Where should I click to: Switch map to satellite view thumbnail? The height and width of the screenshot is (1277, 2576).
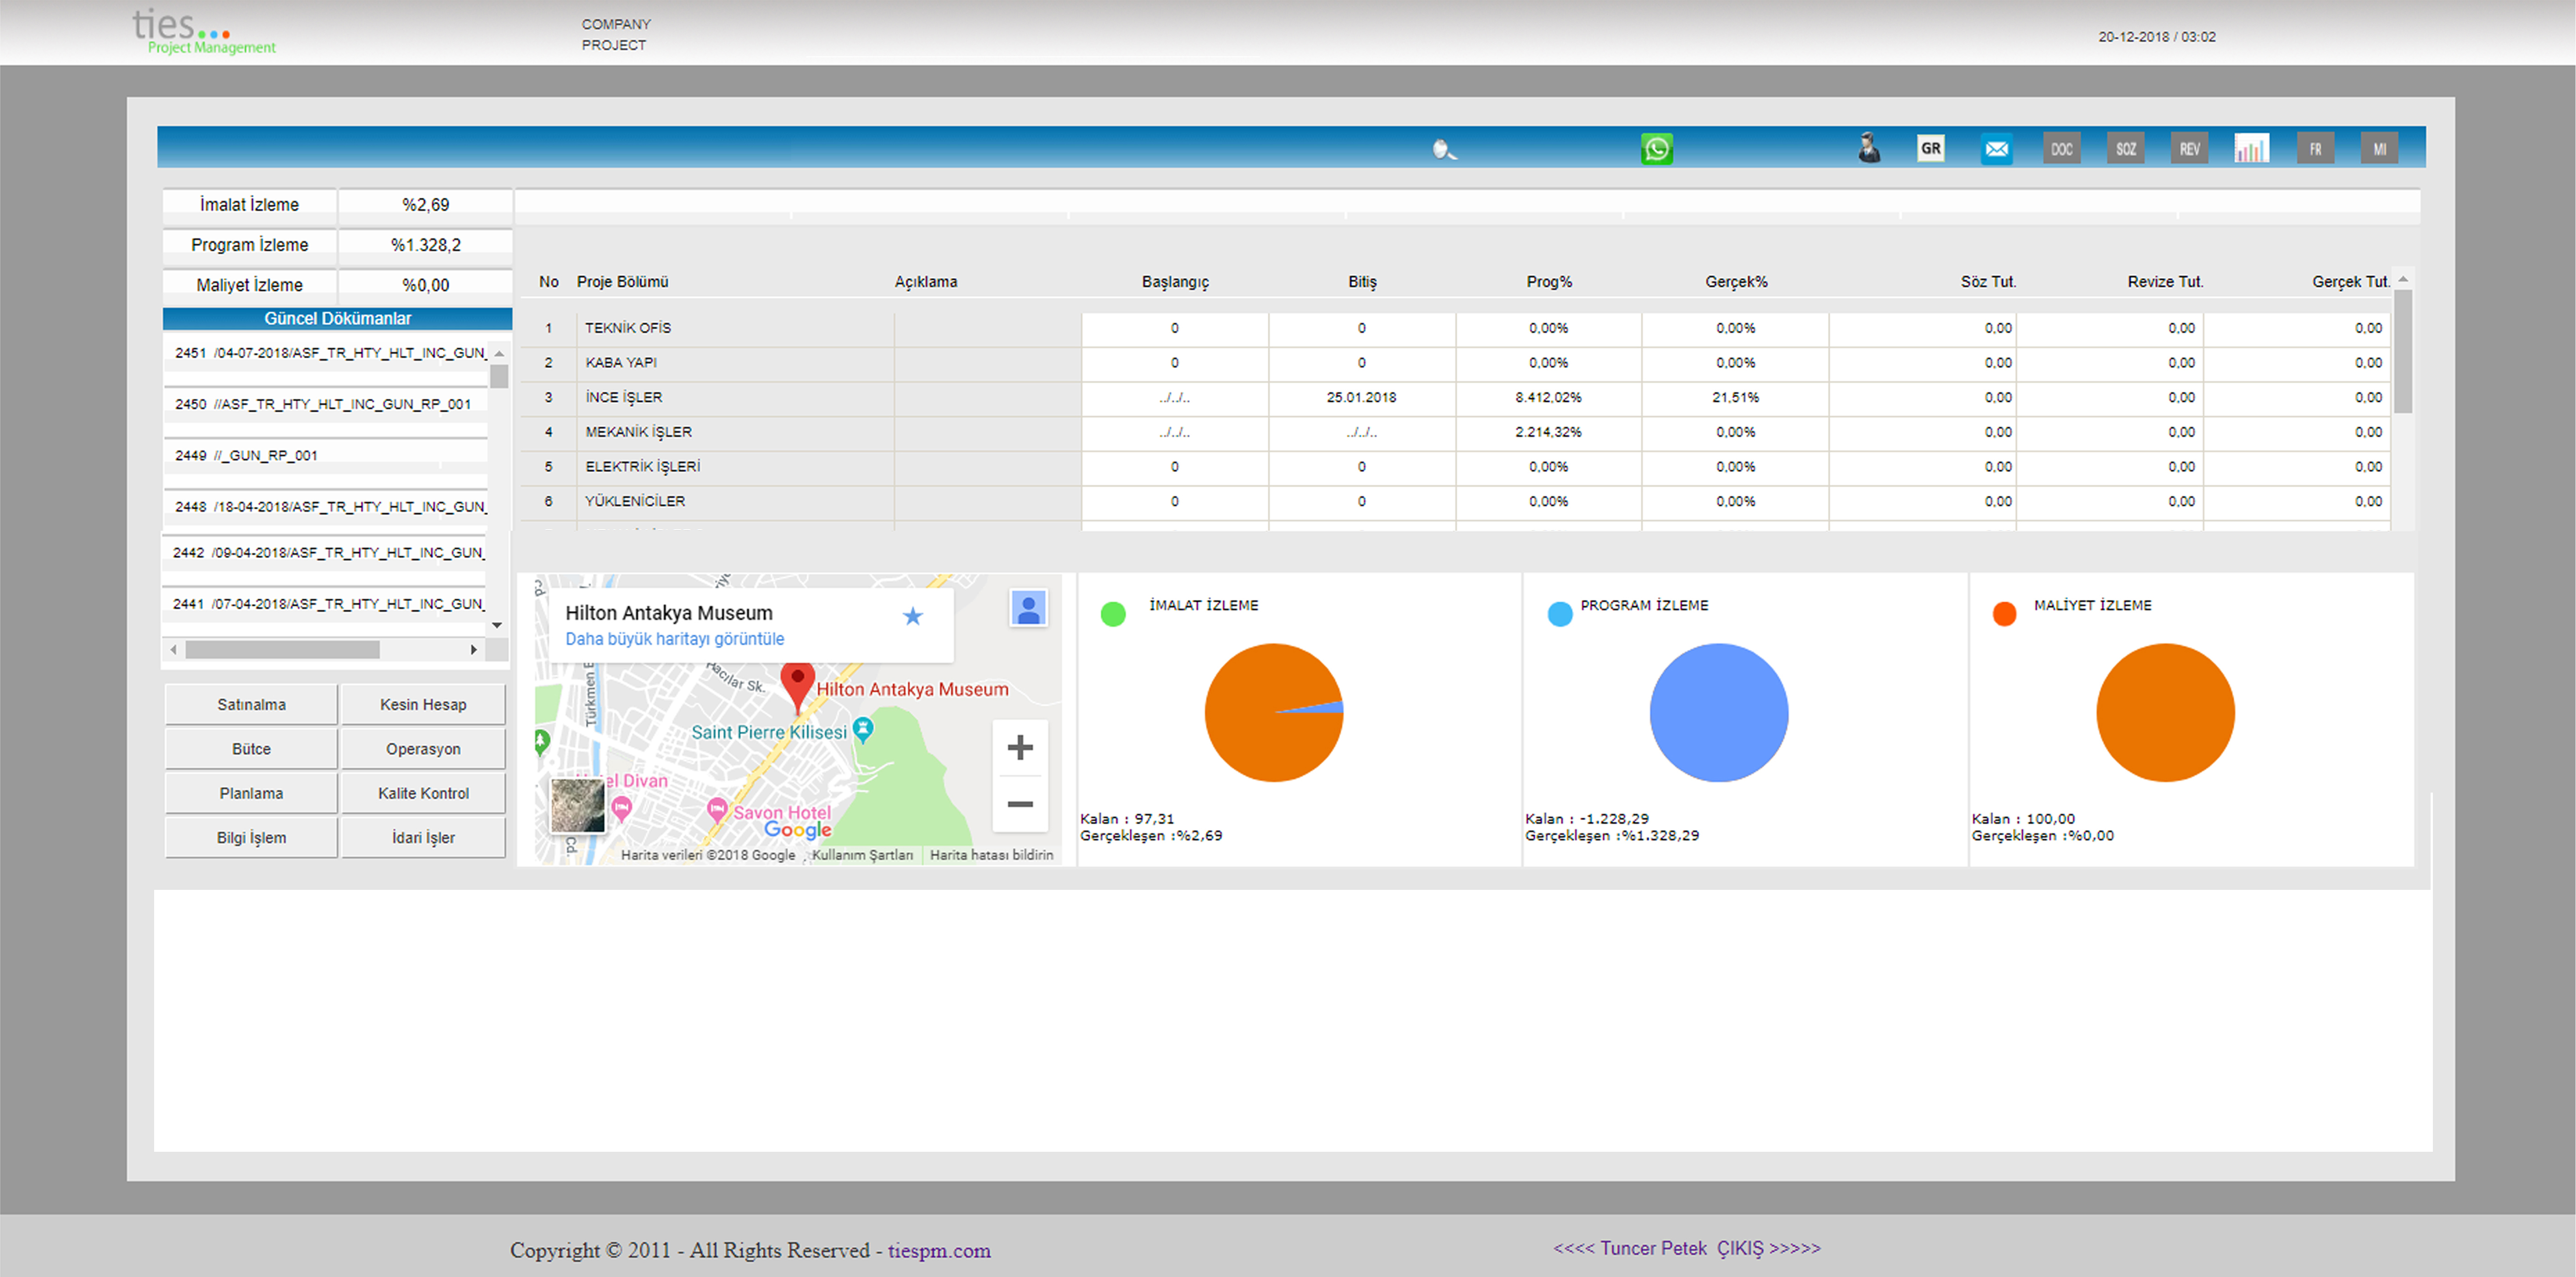click(x=578, y=806)
